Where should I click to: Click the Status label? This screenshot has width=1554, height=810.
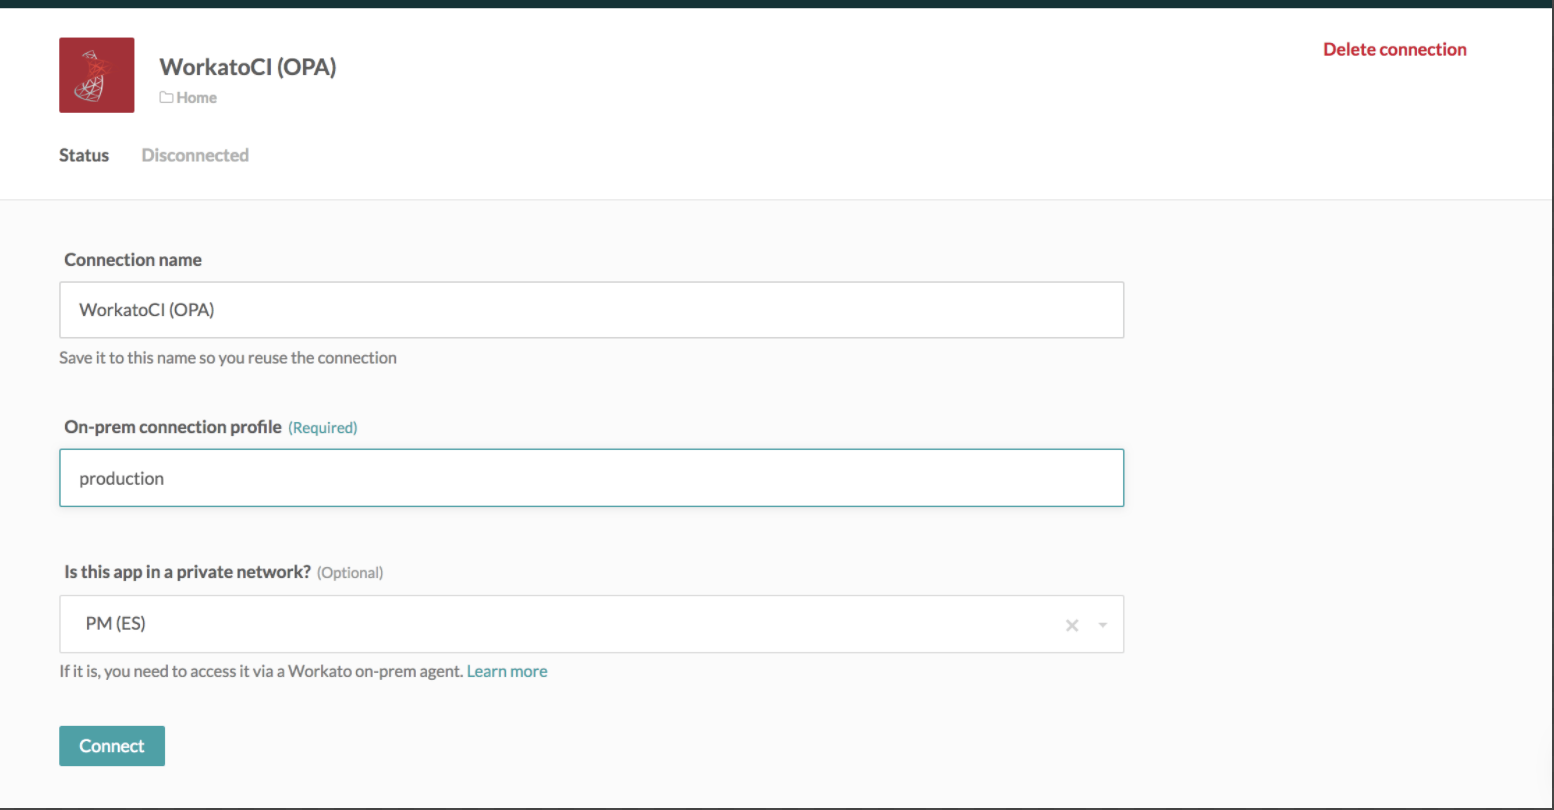coord(84,155)
